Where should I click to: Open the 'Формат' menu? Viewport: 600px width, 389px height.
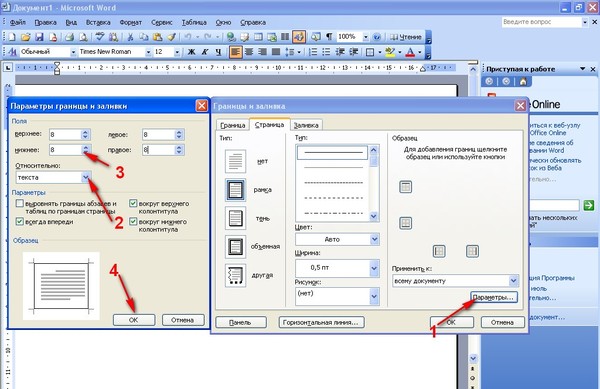pos(130,23)
